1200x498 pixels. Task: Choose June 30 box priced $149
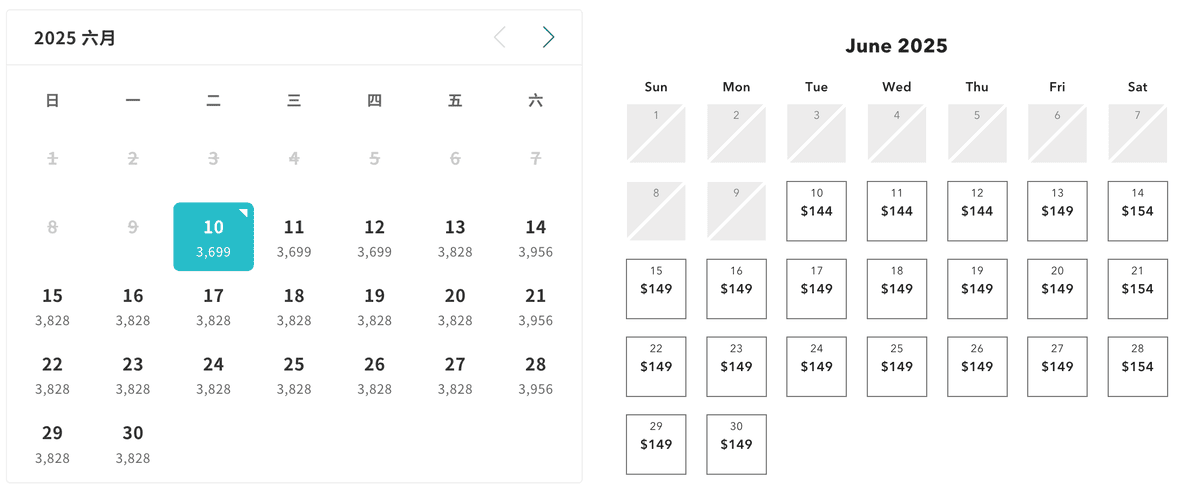(736, 444)
